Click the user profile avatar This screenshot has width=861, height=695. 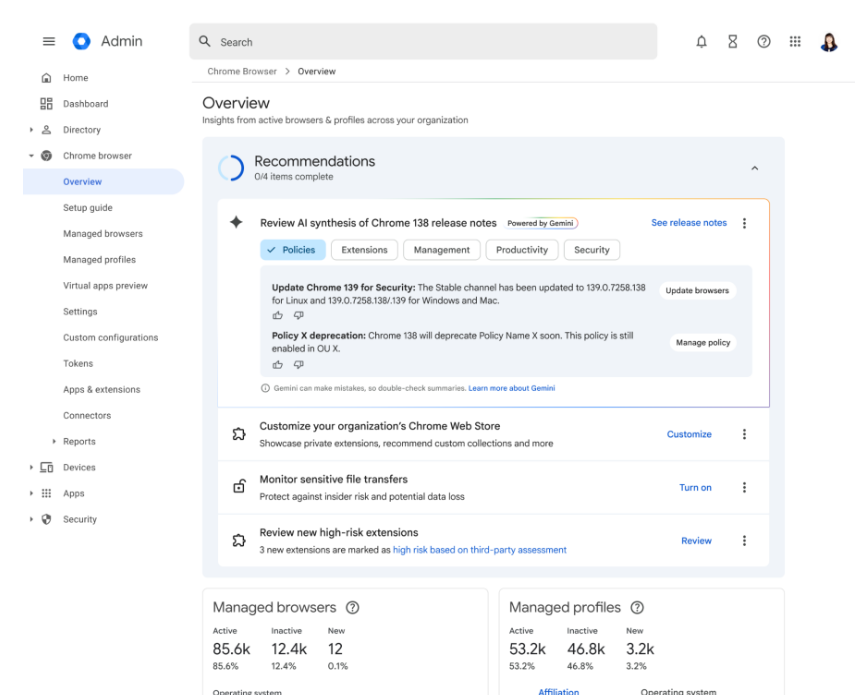829,42
